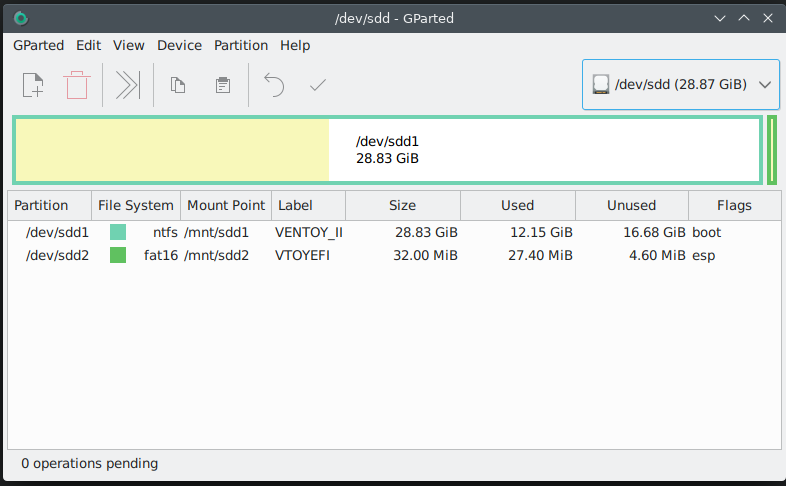Sort by the Size column header
Viewport: 786px width, 486px height.
point(402,205)
